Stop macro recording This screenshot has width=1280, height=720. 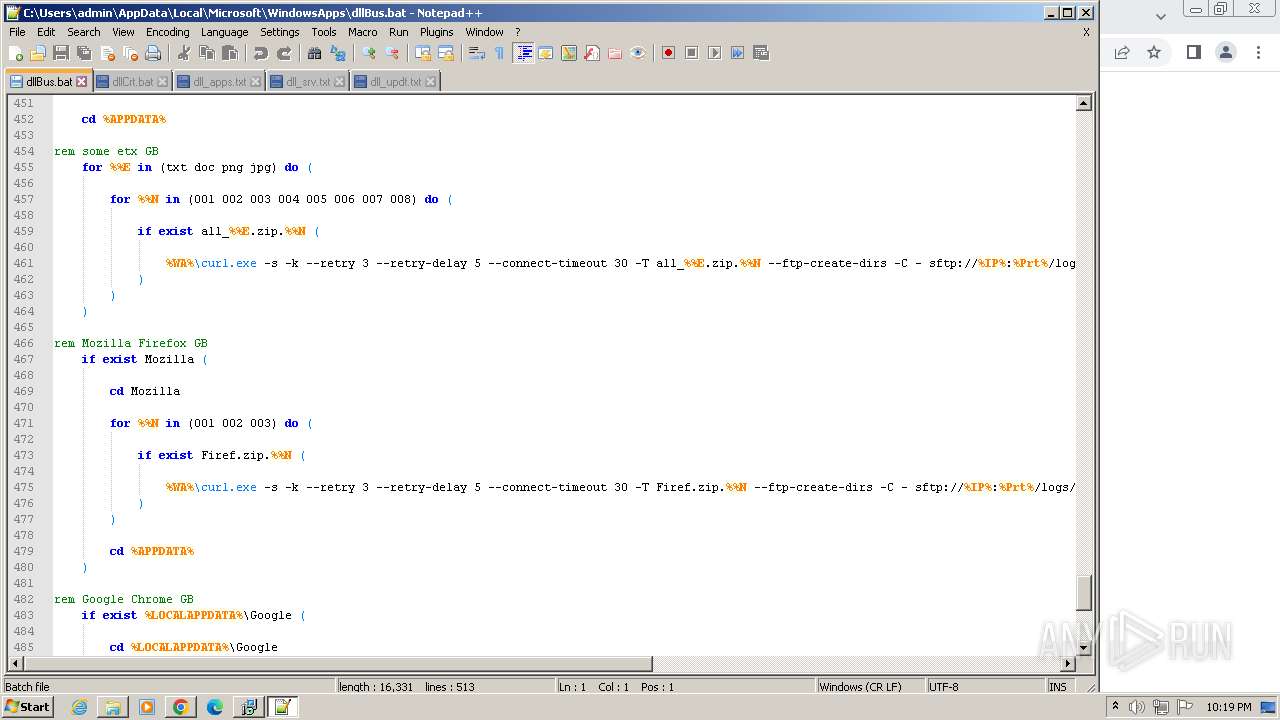point(691,53)
